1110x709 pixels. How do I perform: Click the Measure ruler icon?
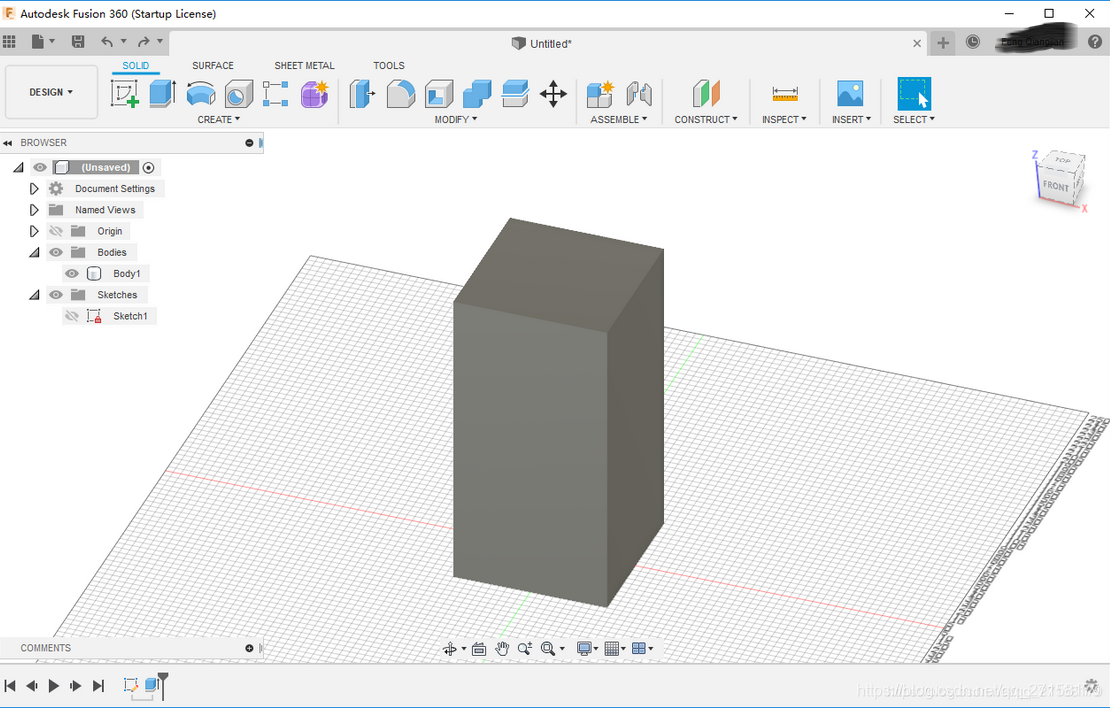click(x=785, y=94)
